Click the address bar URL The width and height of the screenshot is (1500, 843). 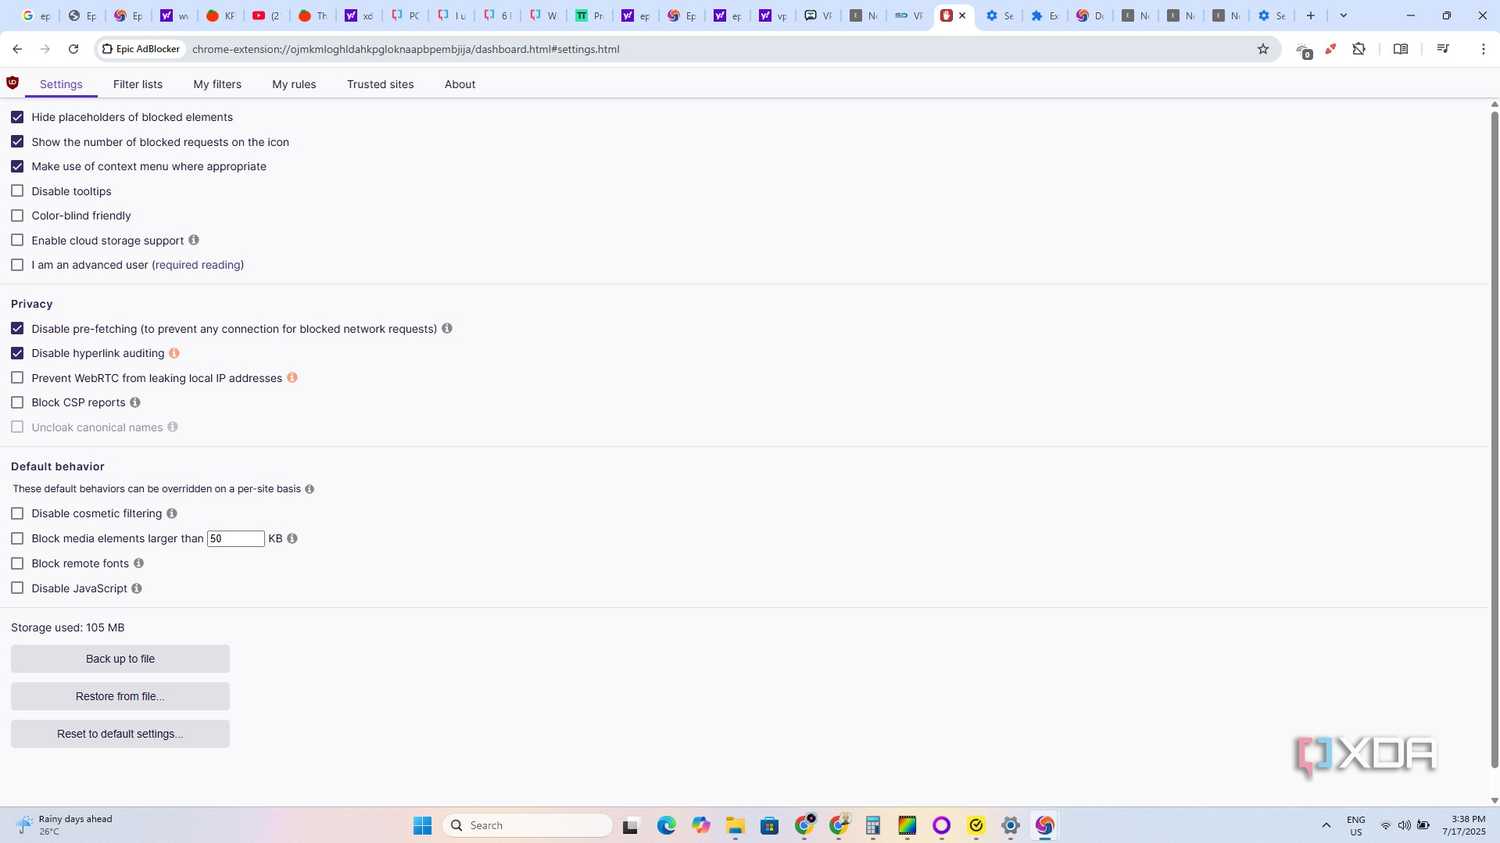pyautogui.click(x=405, y=49)
